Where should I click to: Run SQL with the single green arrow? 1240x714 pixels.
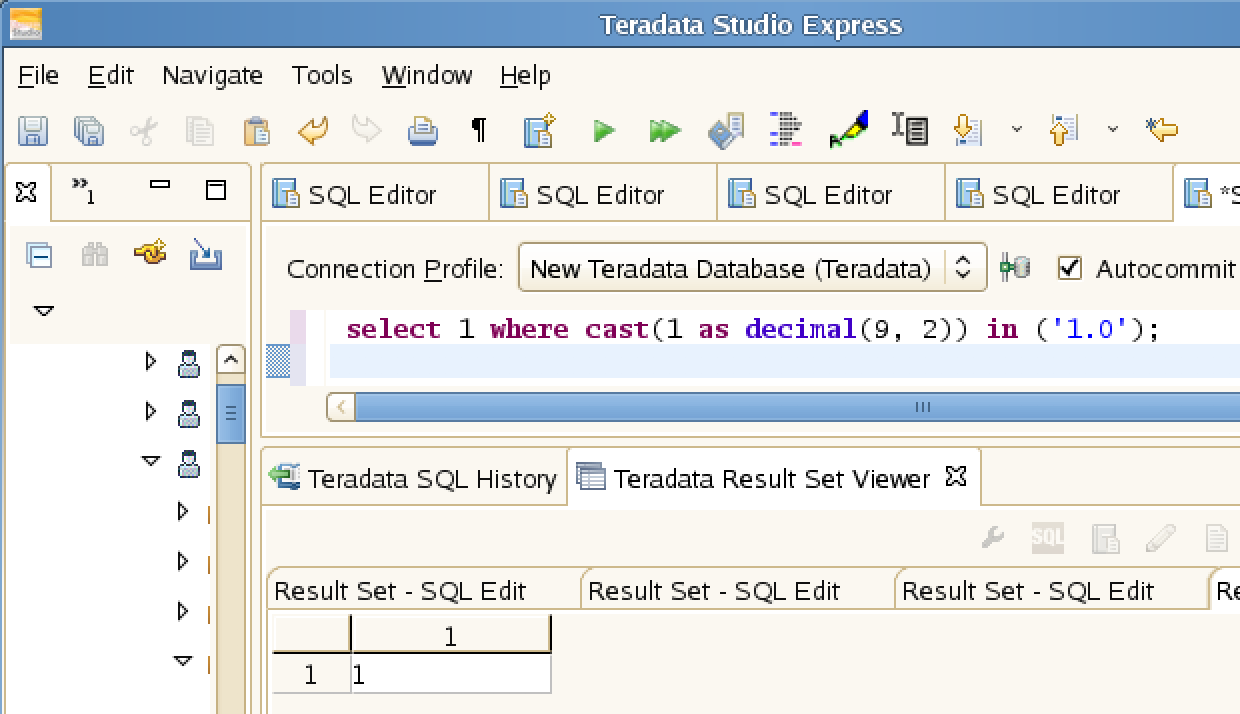coord(604,130)
